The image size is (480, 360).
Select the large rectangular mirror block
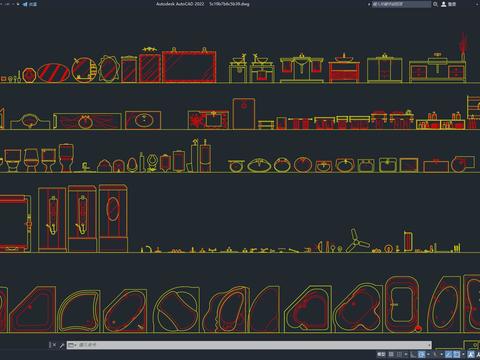tap(189, 66)
